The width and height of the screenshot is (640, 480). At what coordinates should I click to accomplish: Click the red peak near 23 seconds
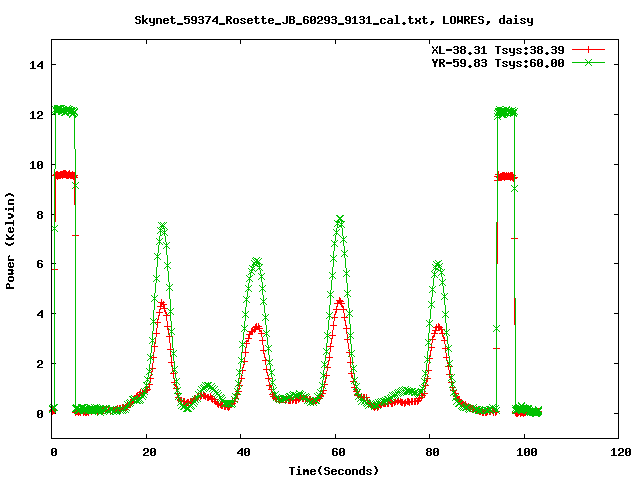pyautogui.click(x=162, y=304)
